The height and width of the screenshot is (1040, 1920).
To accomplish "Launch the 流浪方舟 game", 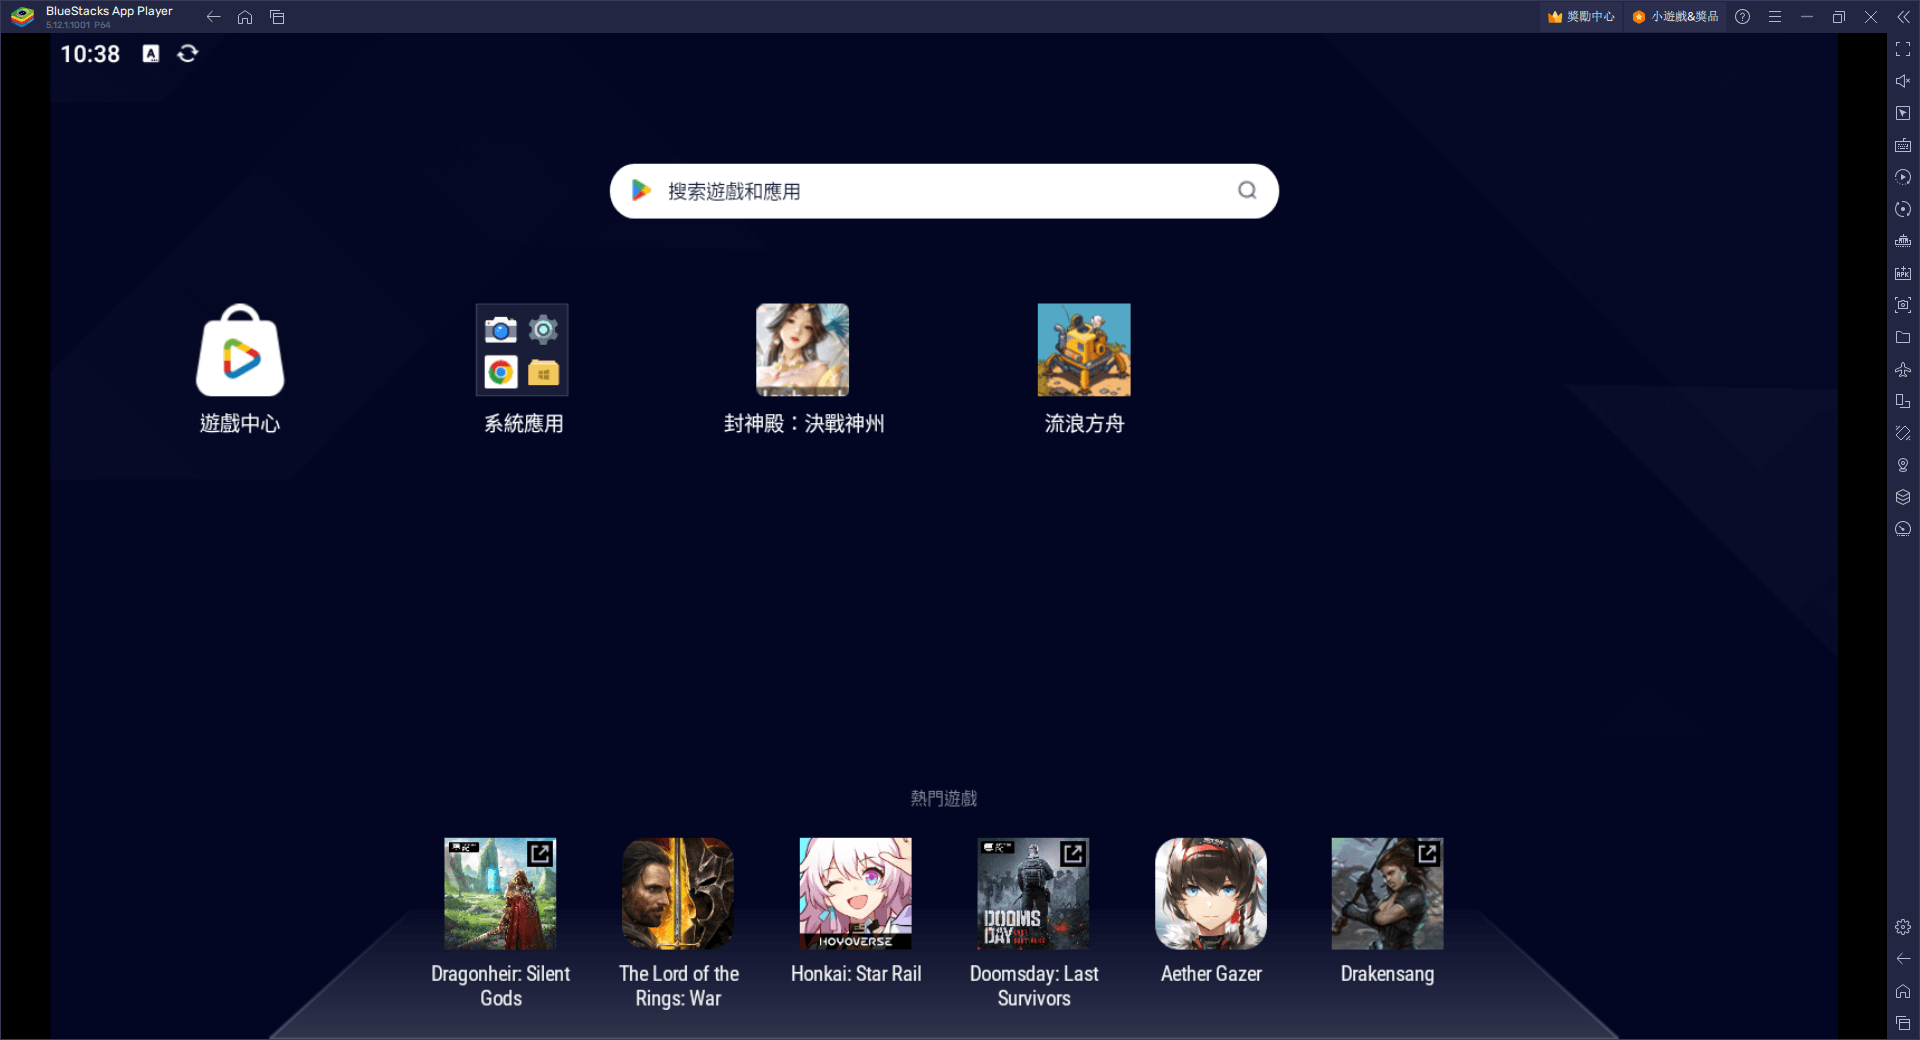I will [x=1084, y=350].
